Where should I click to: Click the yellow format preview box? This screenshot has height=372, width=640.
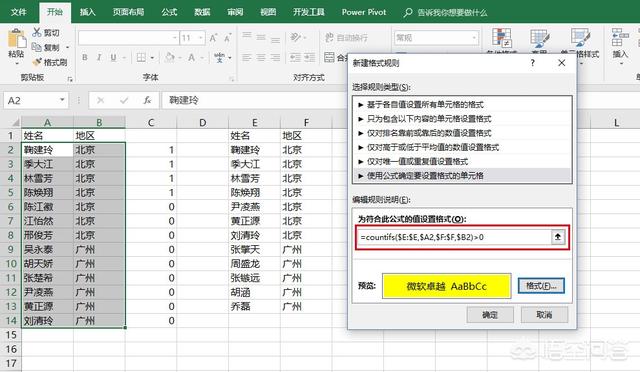447,286
